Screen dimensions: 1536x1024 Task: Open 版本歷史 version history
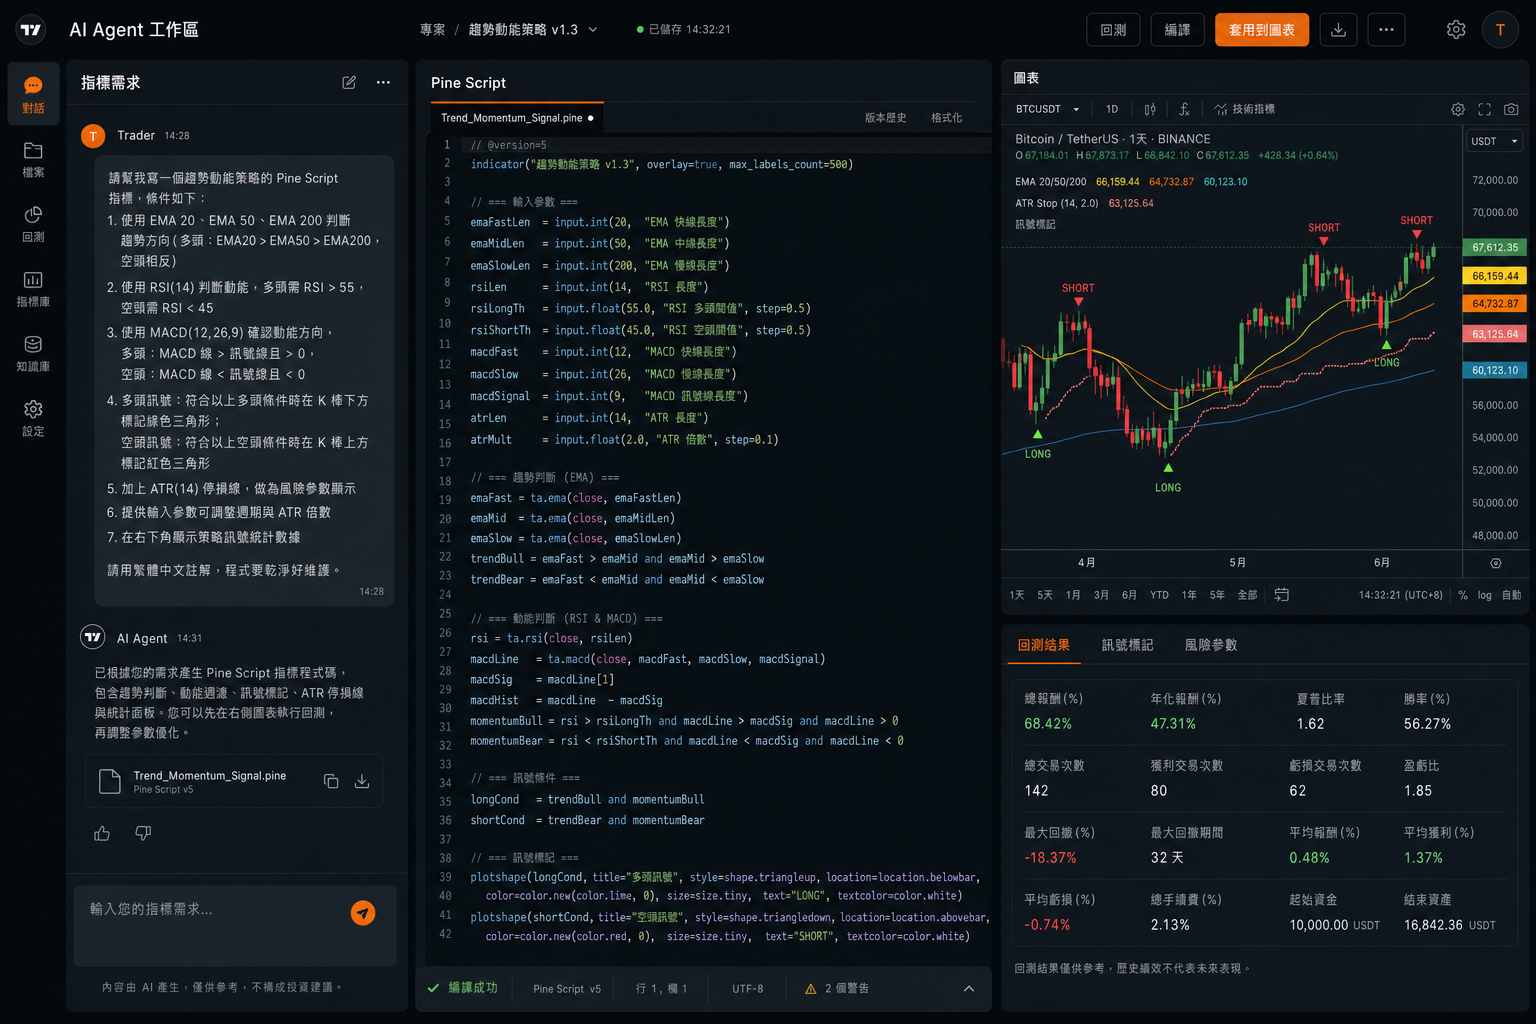886,118
